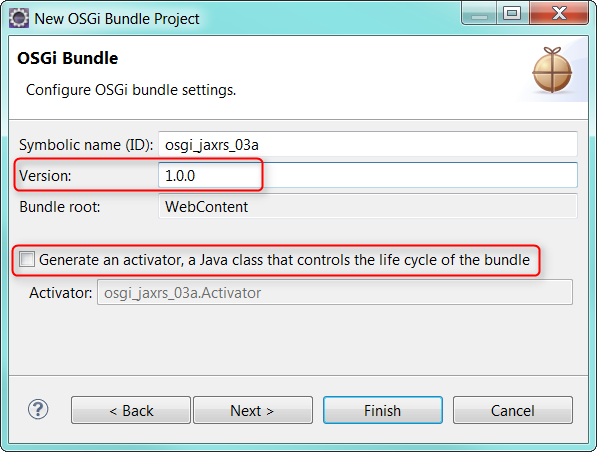Click the Version field showing 1.0.0
Viewport: 597px width, 452px height.
point(368,175)
